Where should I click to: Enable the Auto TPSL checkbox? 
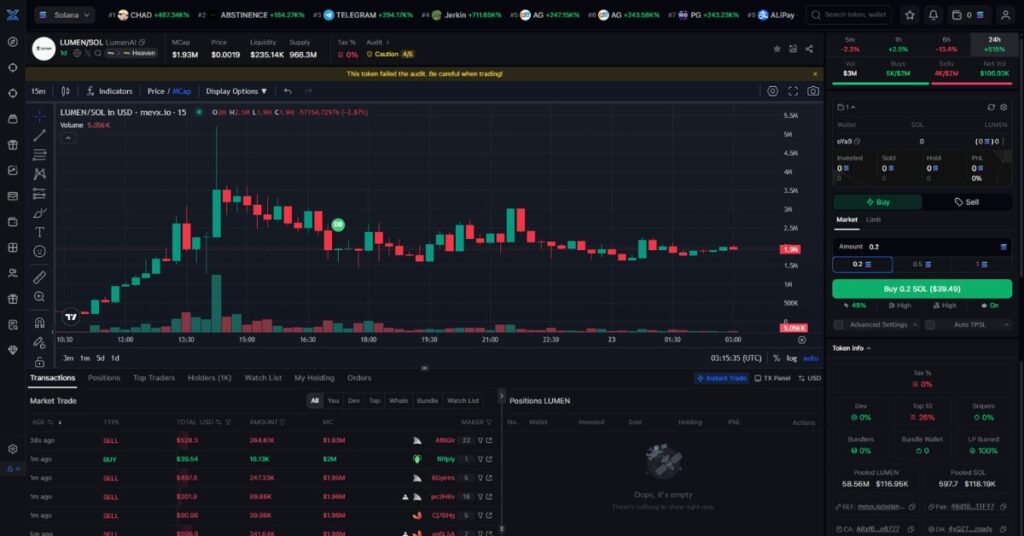(930, 324)
